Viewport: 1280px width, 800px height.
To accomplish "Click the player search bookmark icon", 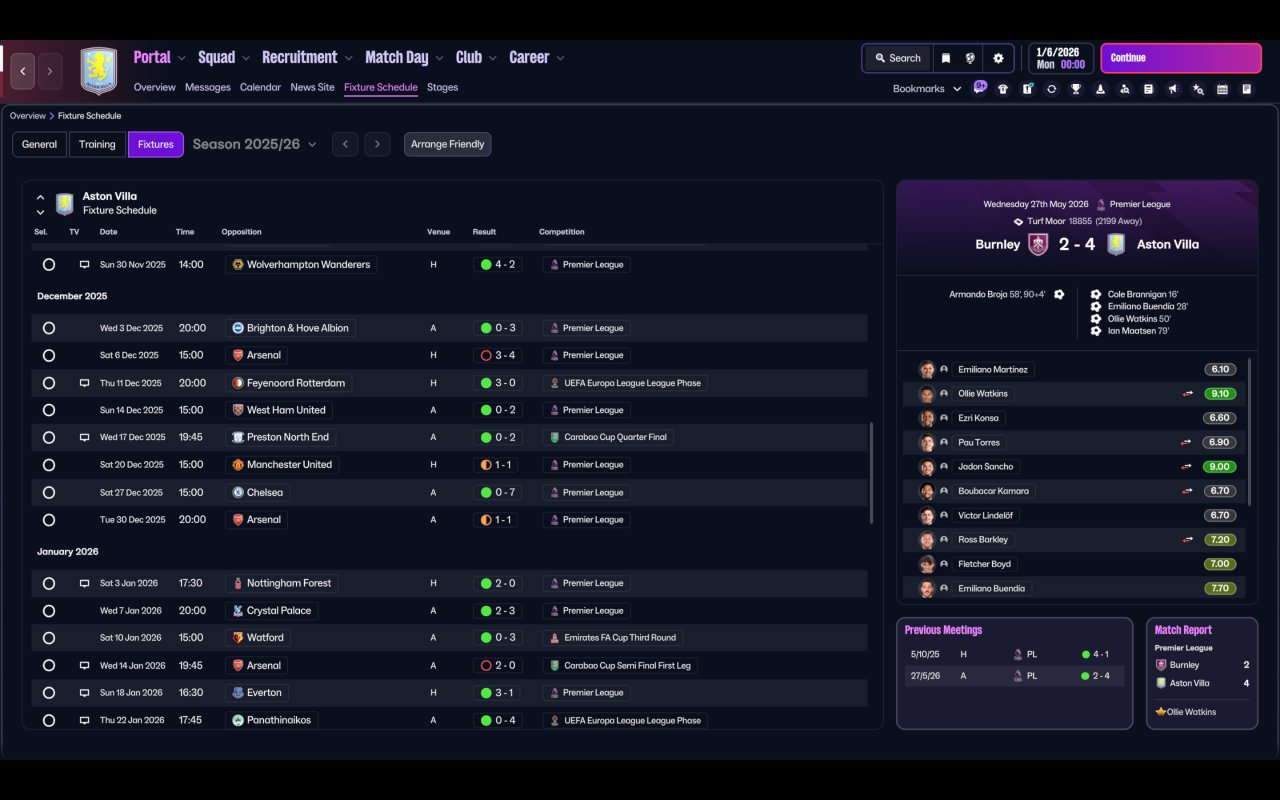I will click(1125, 89).
